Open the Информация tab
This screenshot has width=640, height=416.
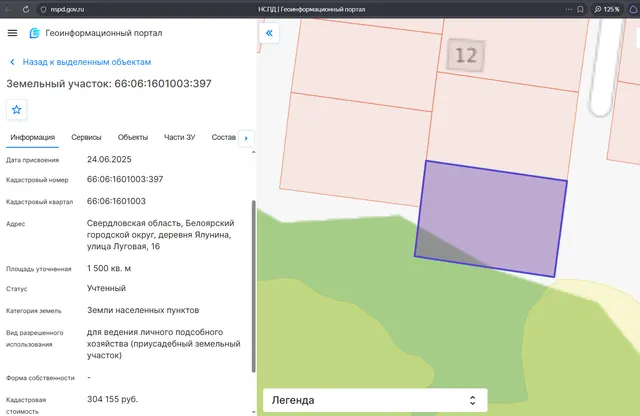click(33, 137)
